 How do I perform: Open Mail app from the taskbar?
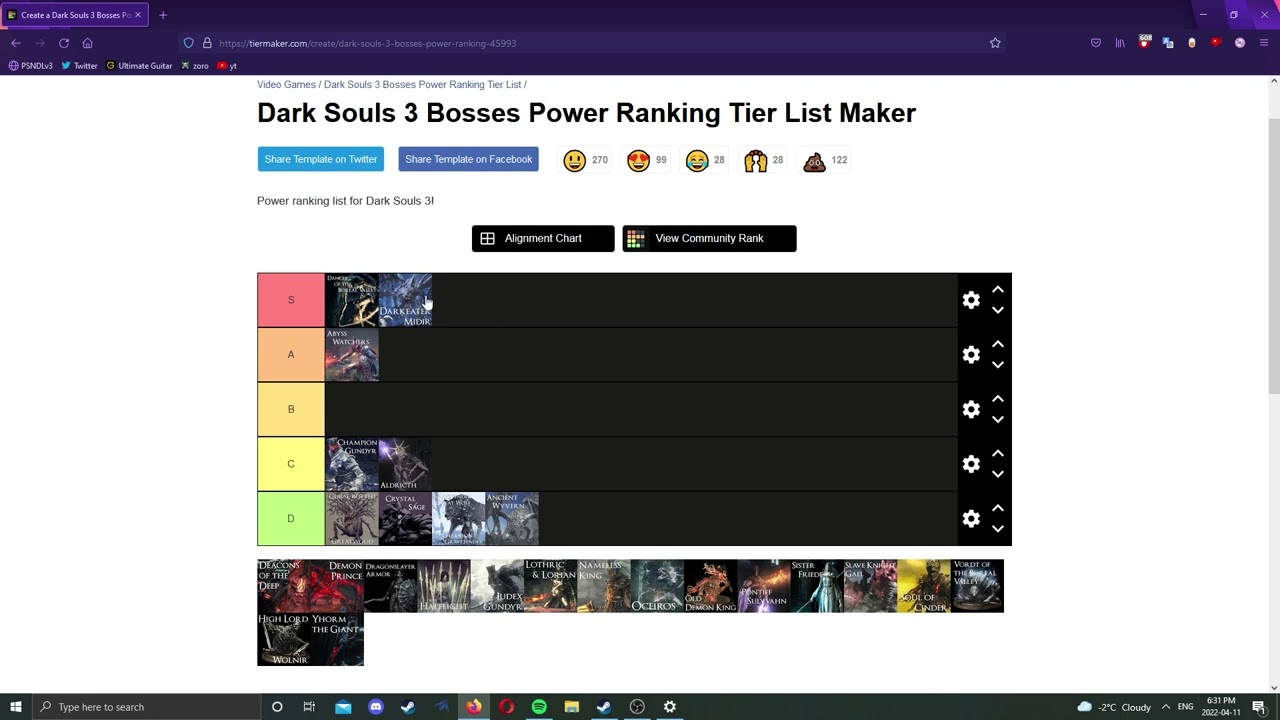(343, 707)
